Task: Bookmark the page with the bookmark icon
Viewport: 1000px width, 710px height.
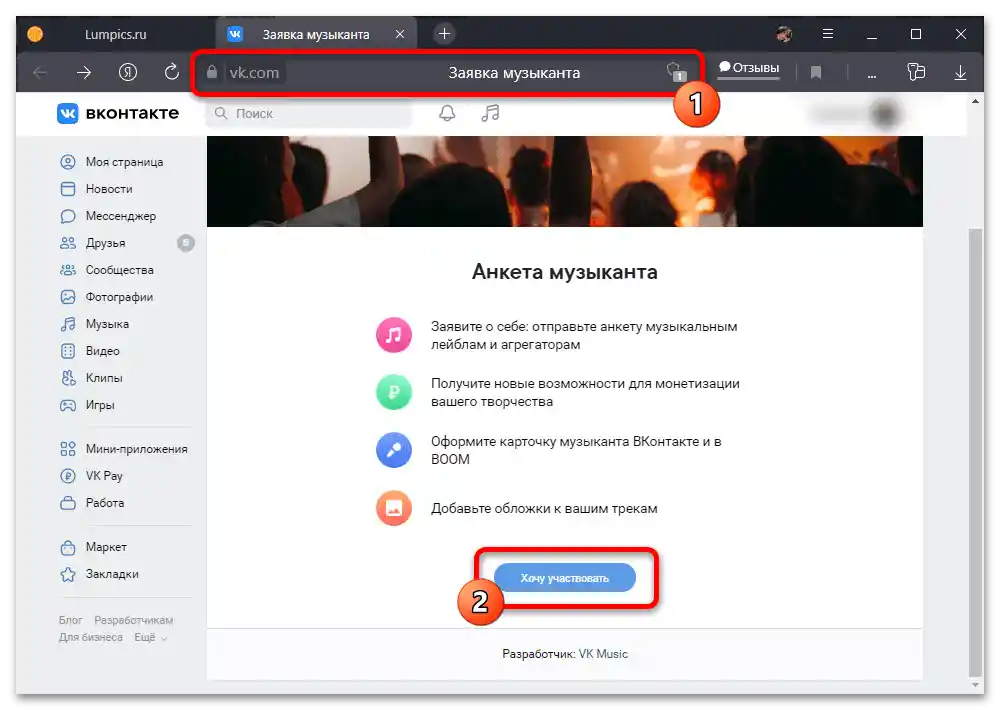Action: pyautogui.click(x=816, y=73)
